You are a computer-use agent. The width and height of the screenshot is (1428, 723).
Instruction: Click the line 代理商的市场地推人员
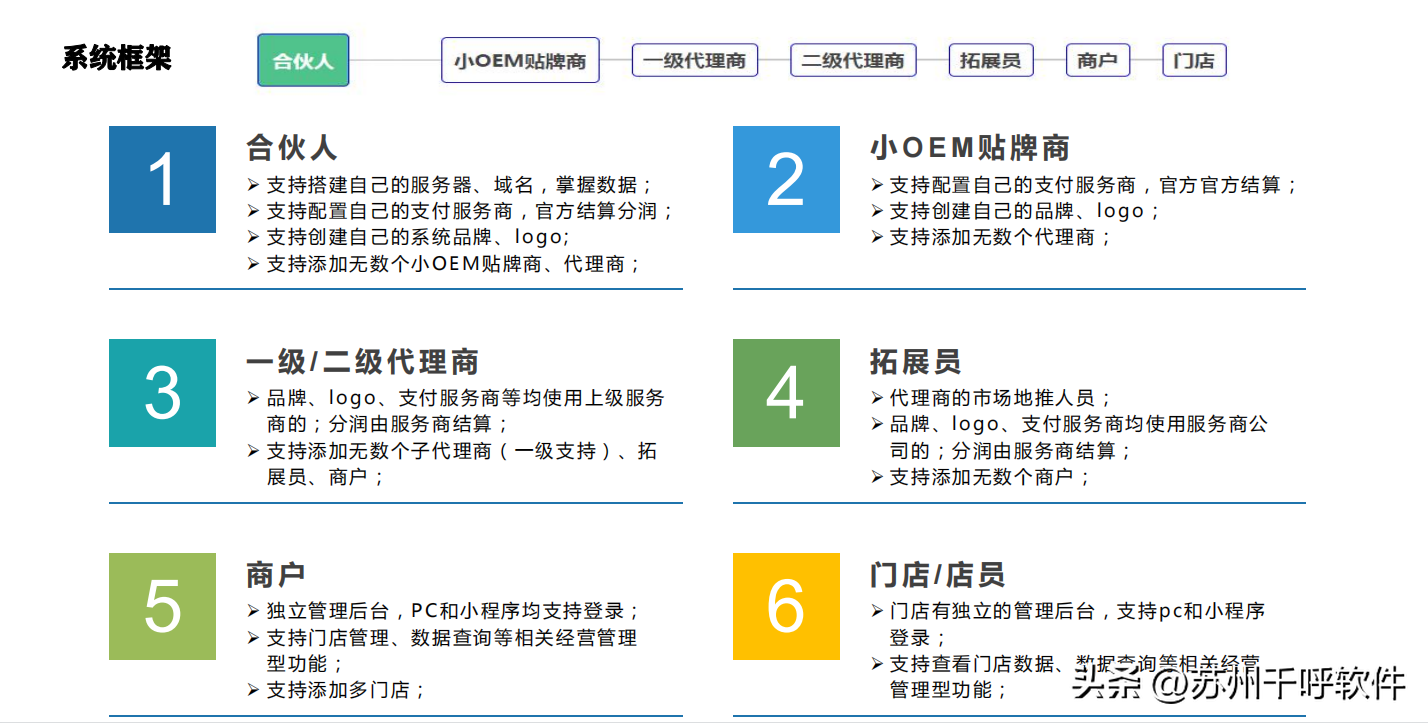(x=992, y=398)
